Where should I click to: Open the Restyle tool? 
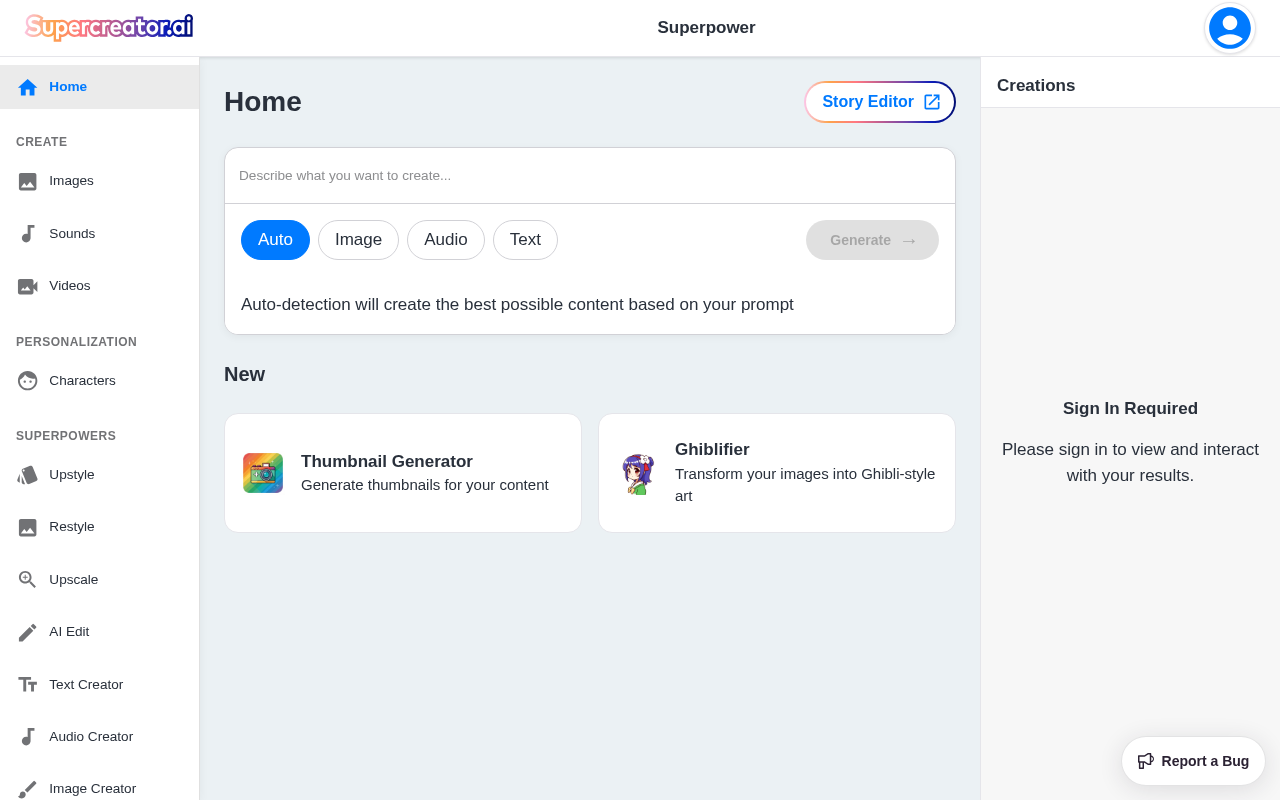tap(27, 527)
